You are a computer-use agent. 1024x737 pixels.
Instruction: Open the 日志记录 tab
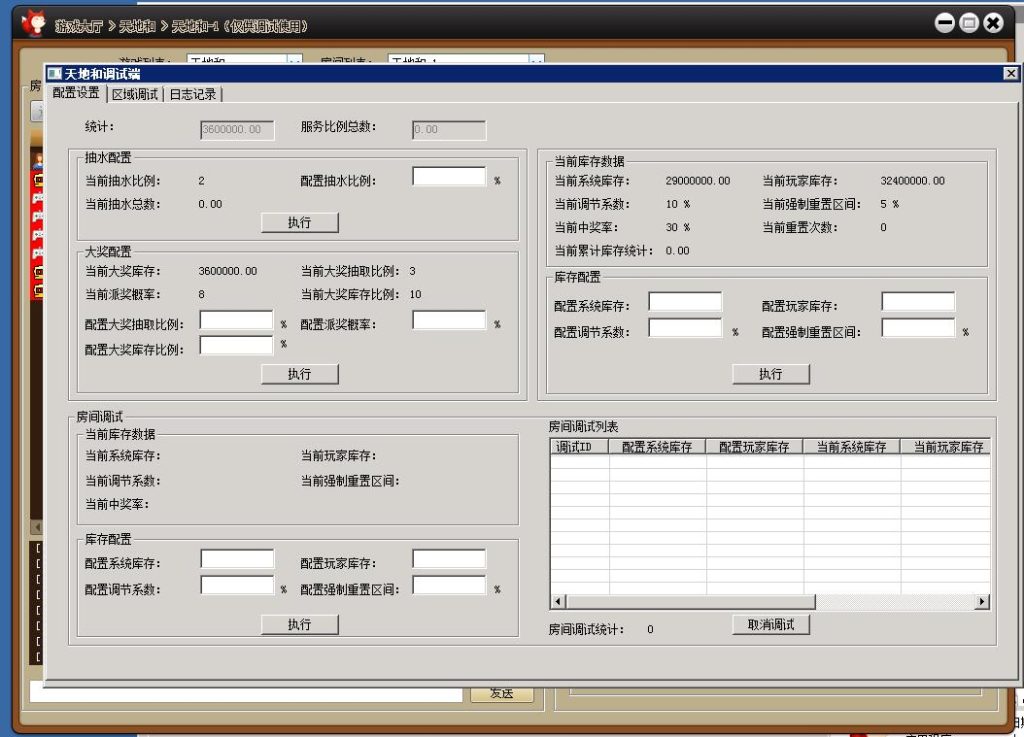(x=193, y=94)
